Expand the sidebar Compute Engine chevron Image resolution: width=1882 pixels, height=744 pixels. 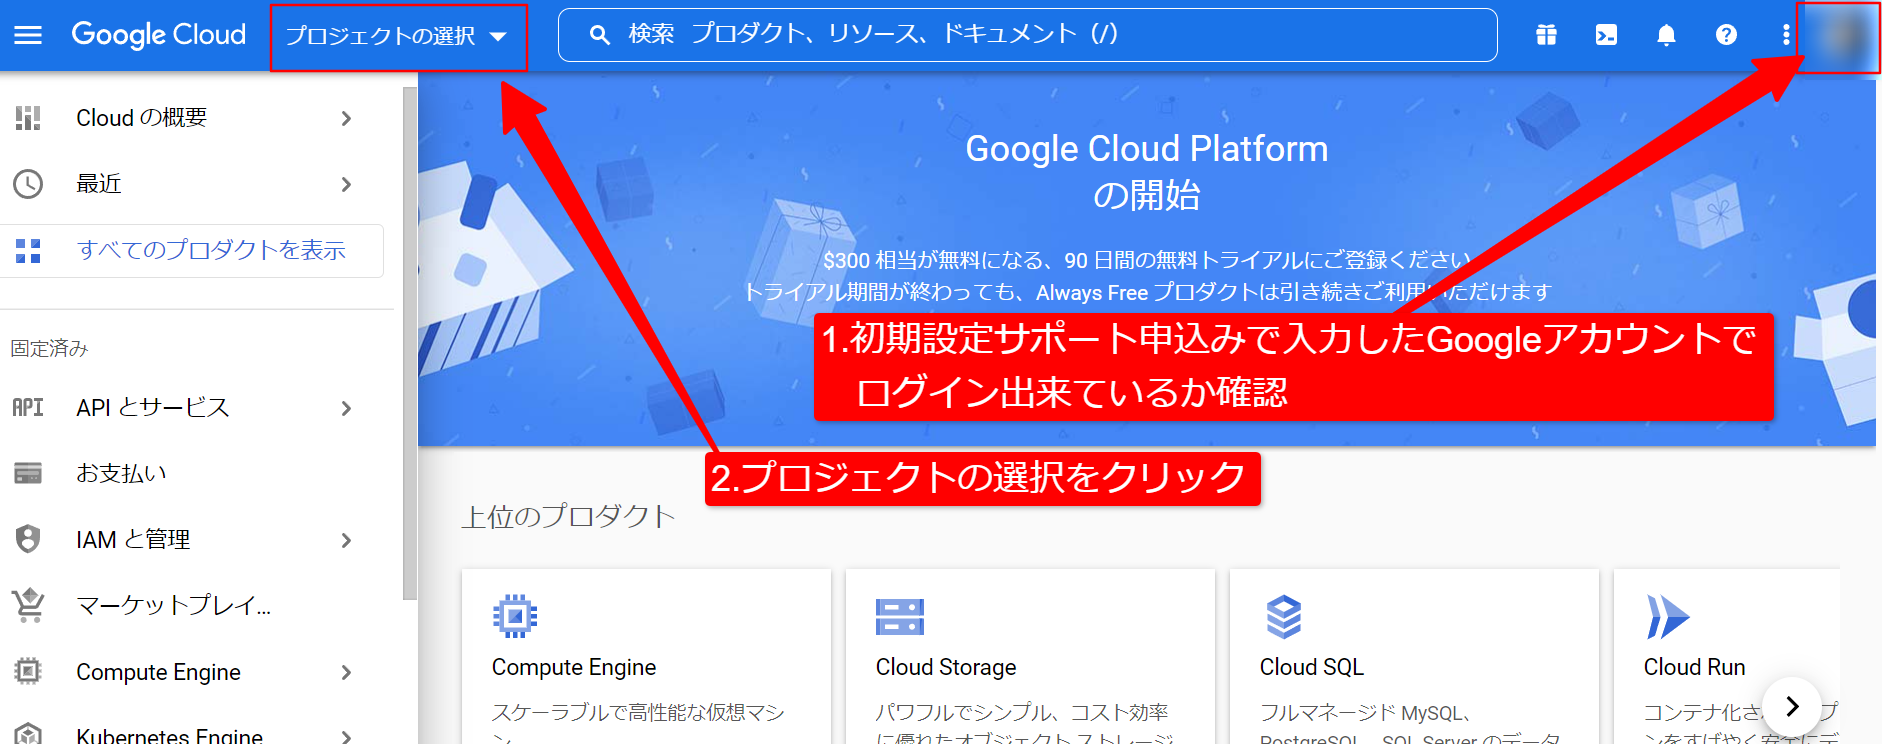346,672
